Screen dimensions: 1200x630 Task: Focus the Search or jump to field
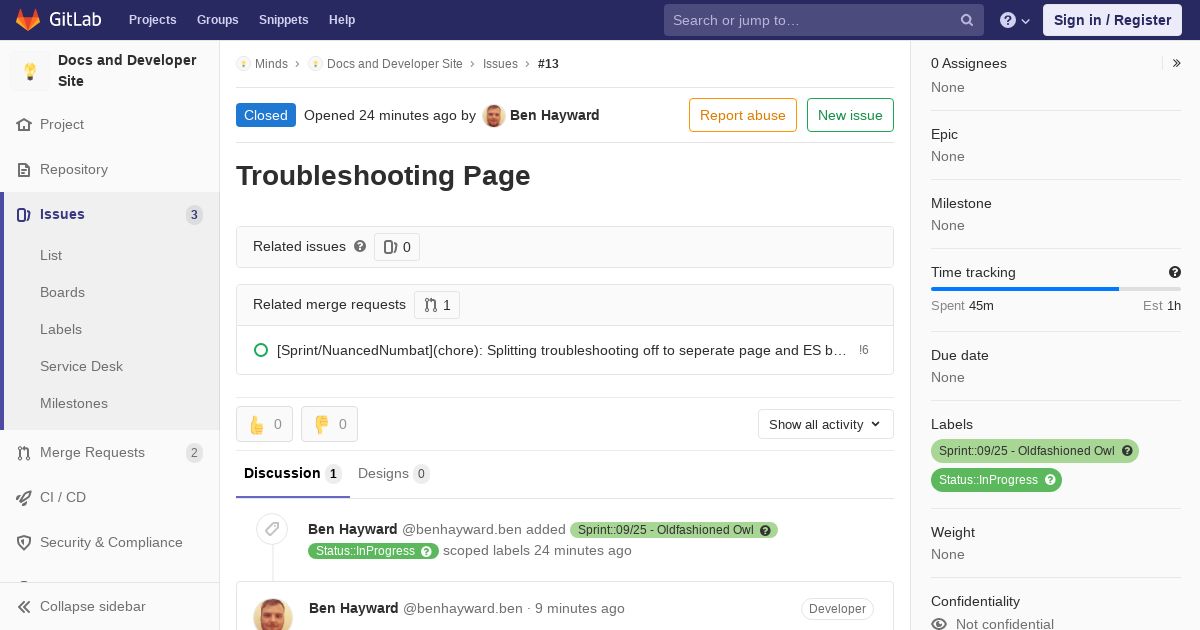click(814, 20)
